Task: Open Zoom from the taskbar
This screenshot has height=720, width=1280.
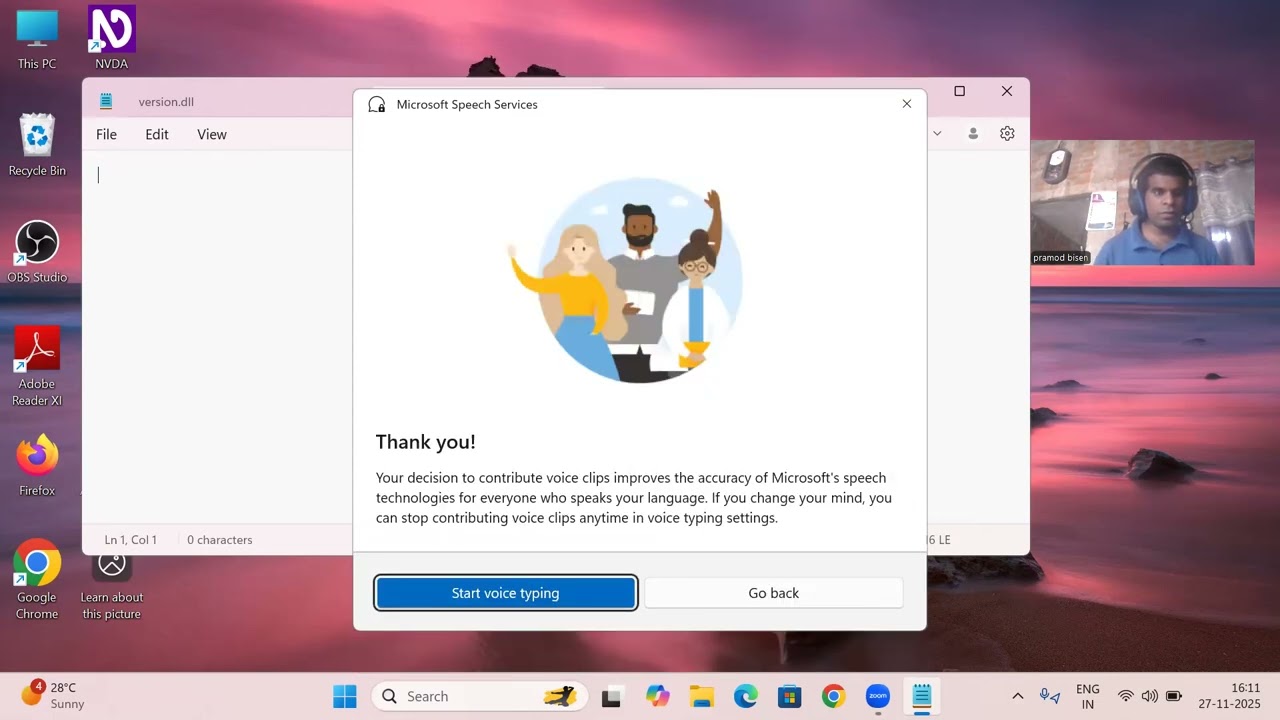Action: tap(877, 696)
